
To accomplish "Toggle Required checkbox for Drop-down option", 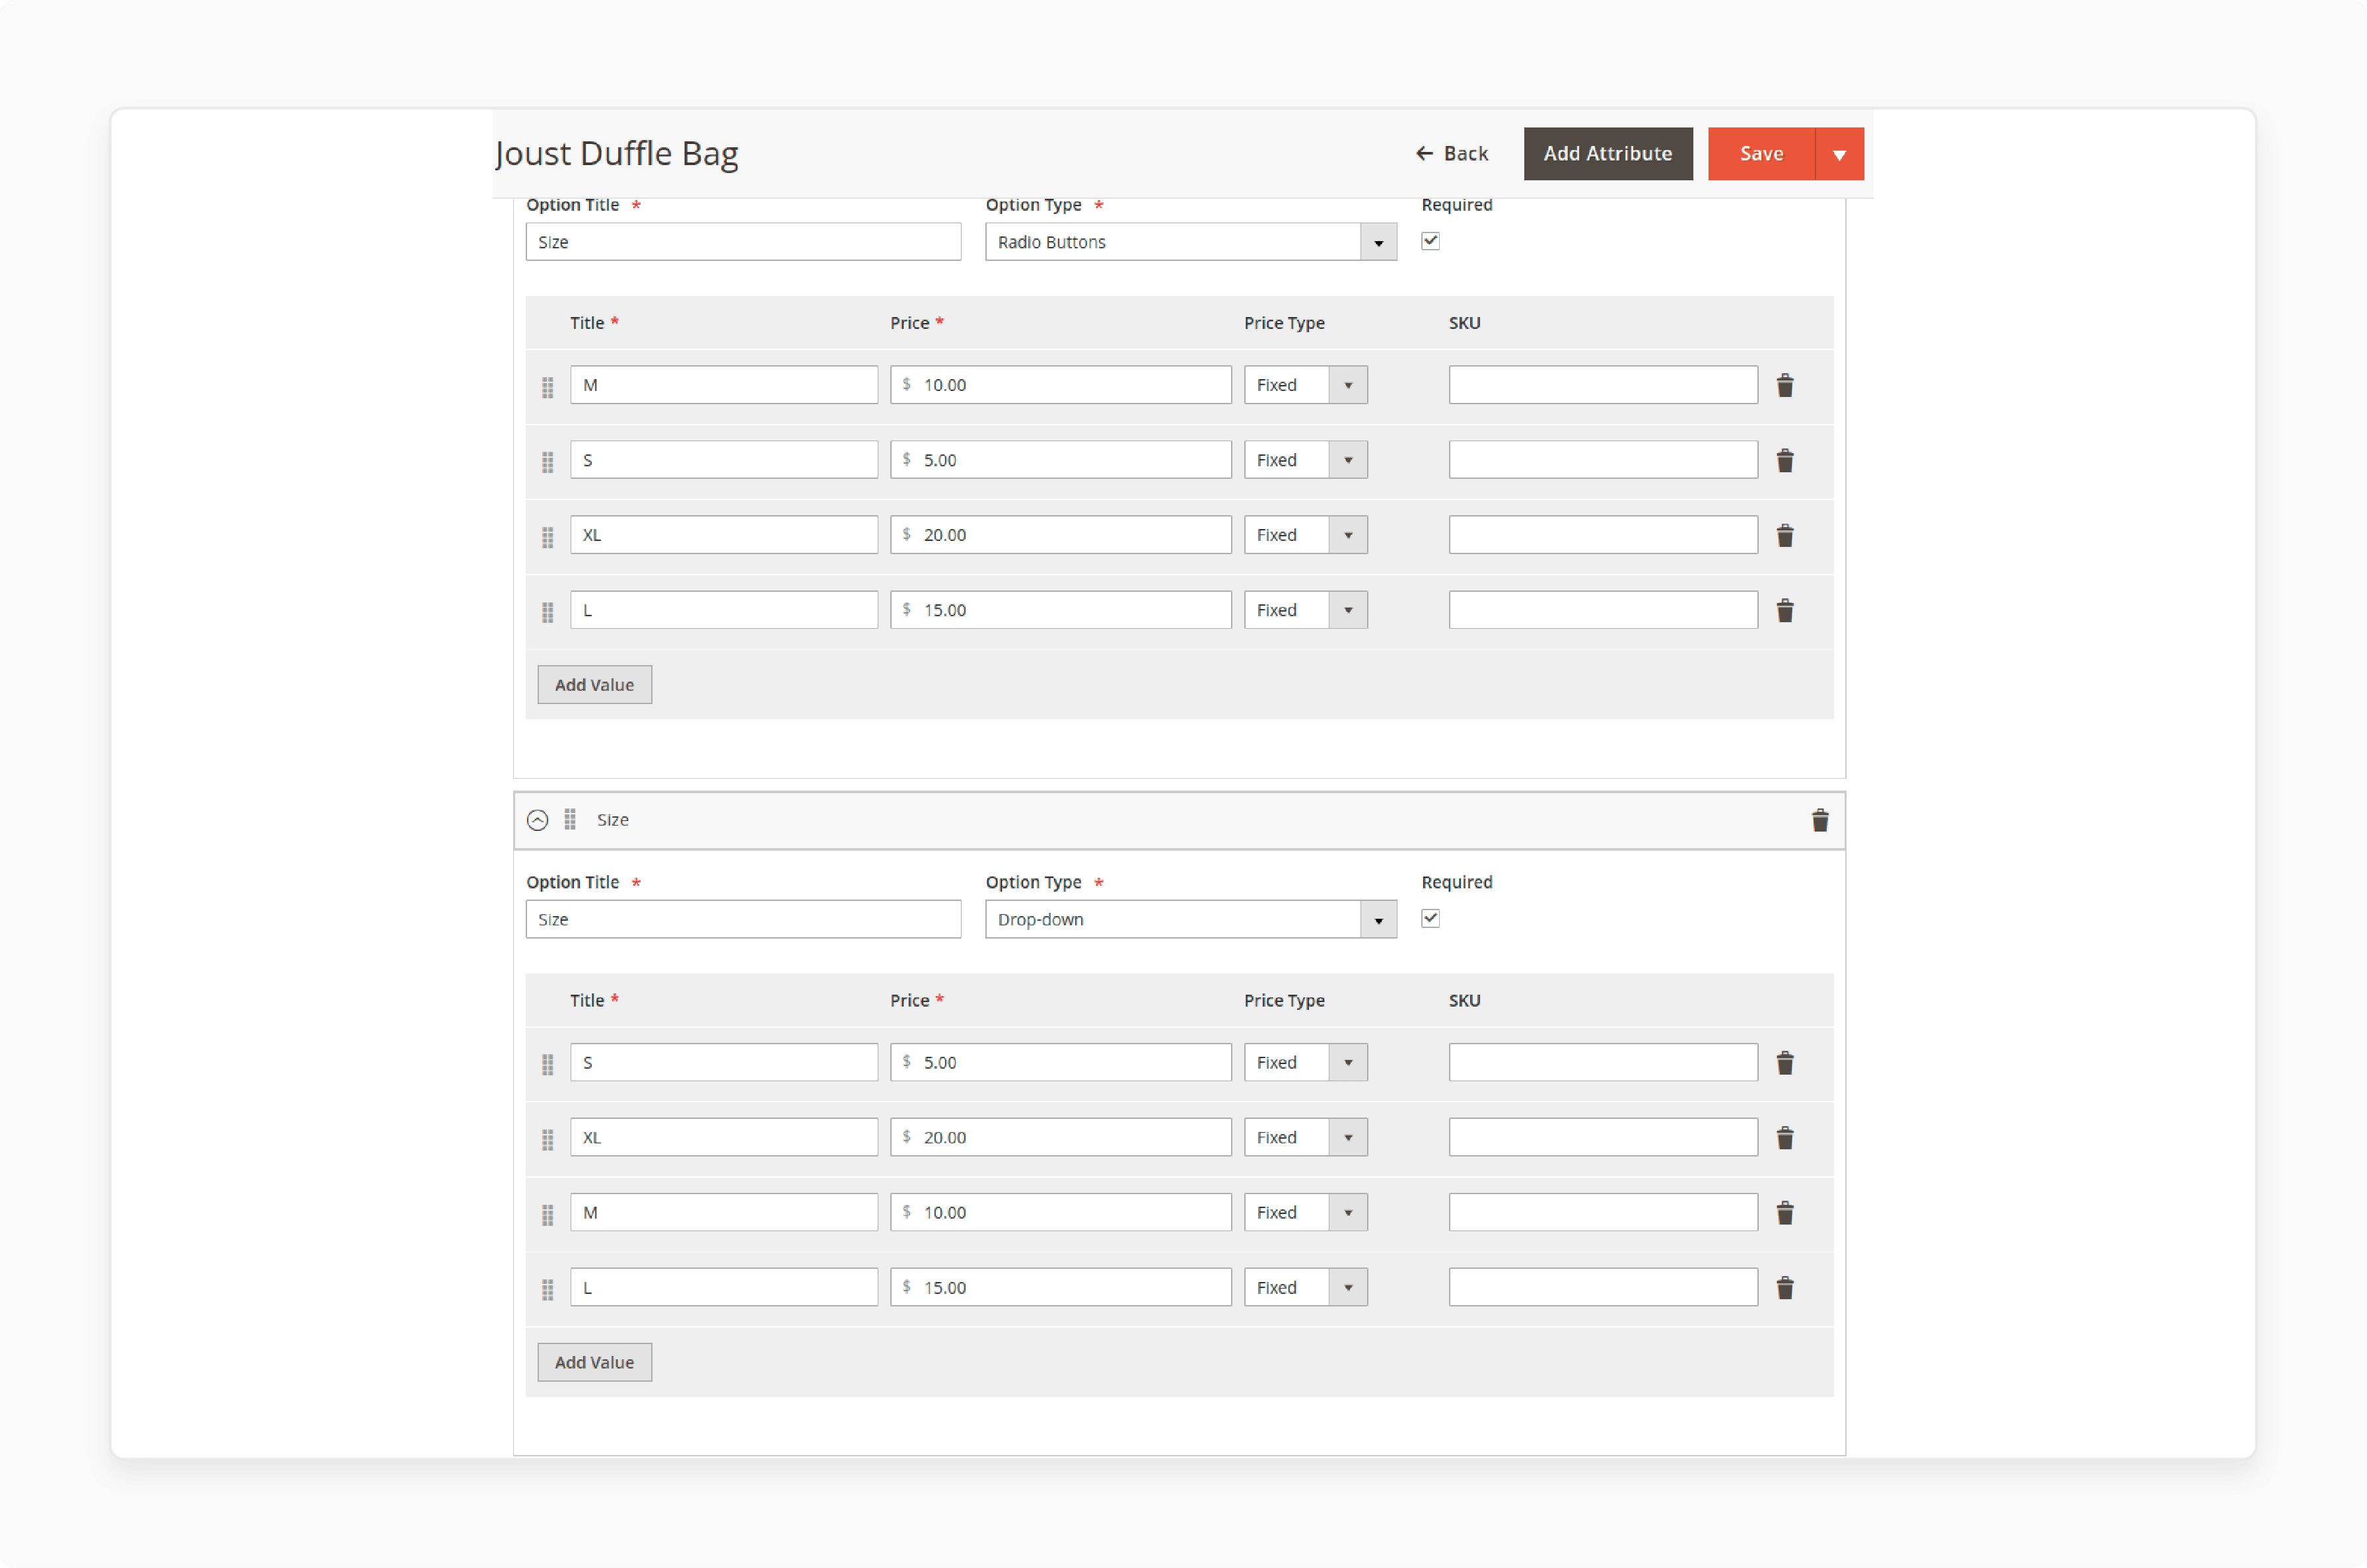I will (1430, 918).
